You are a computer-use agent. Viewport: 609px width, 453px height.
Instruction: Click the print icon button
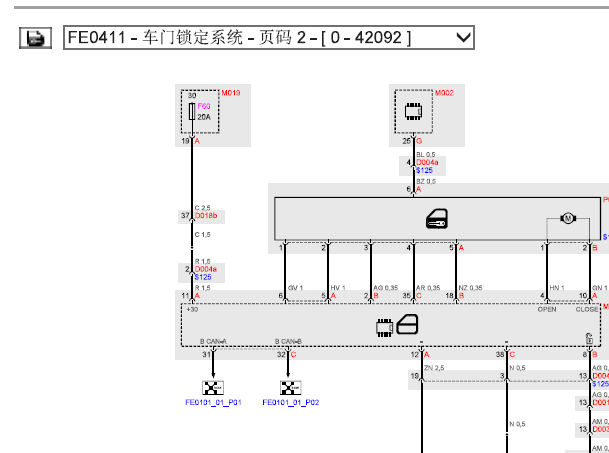click(35, 38)
